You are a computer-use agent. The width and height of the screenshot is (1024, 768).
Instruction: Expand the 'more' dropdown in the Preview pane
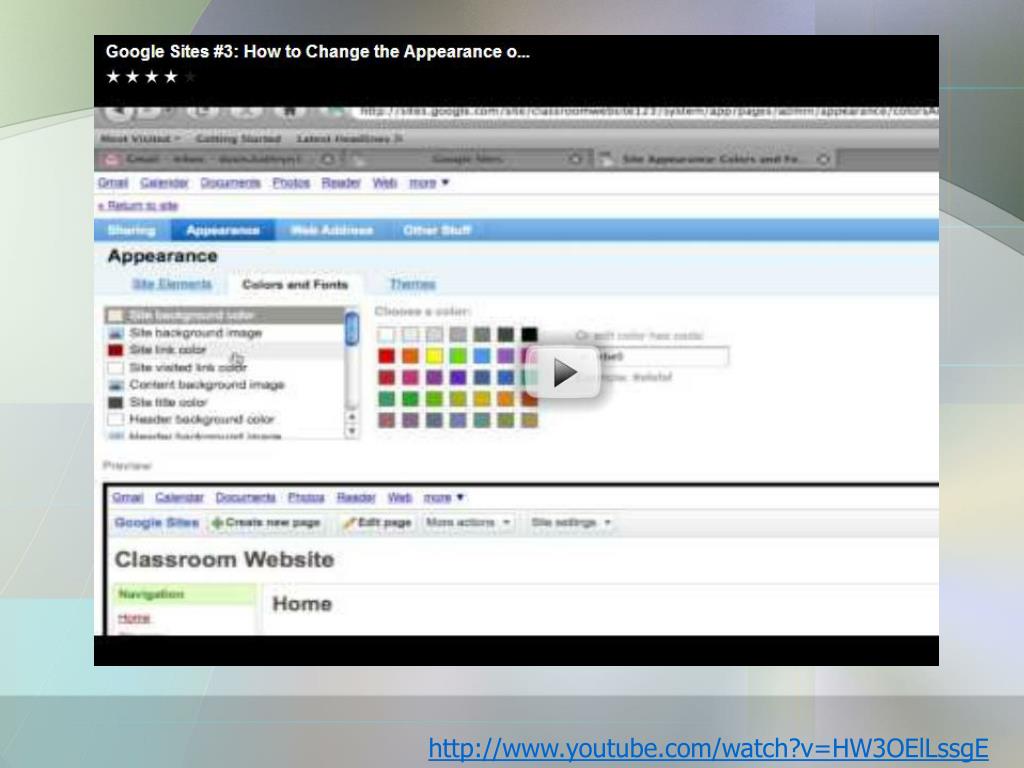(x=443, y=498)
